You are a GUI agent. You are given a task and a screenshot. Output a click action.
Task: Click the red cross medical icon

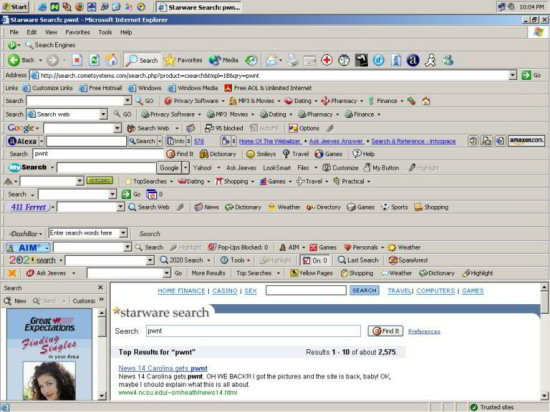pyautogui.click(x=327, y=60)
